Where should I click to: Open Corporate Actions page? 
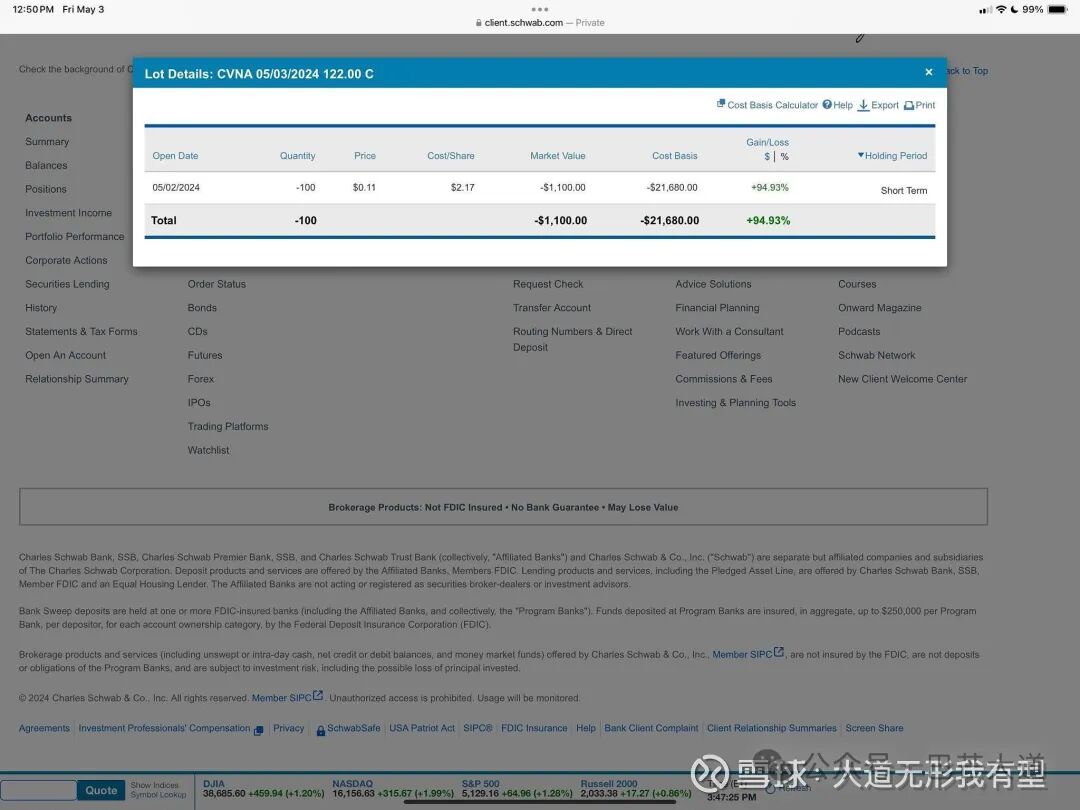pos(66,260)
